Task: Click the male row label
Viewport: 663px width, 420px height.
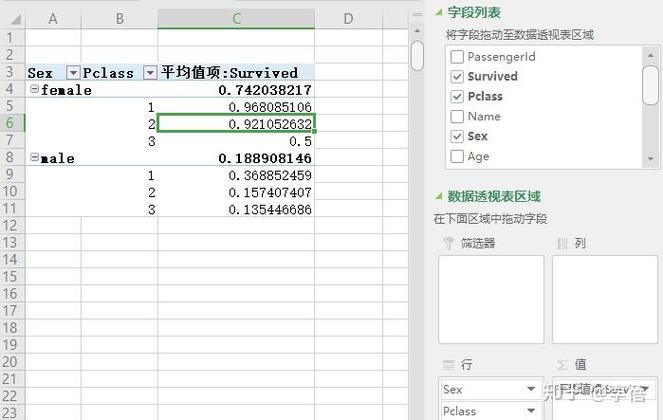Action: pyautogui.click(x=58, y=158)
